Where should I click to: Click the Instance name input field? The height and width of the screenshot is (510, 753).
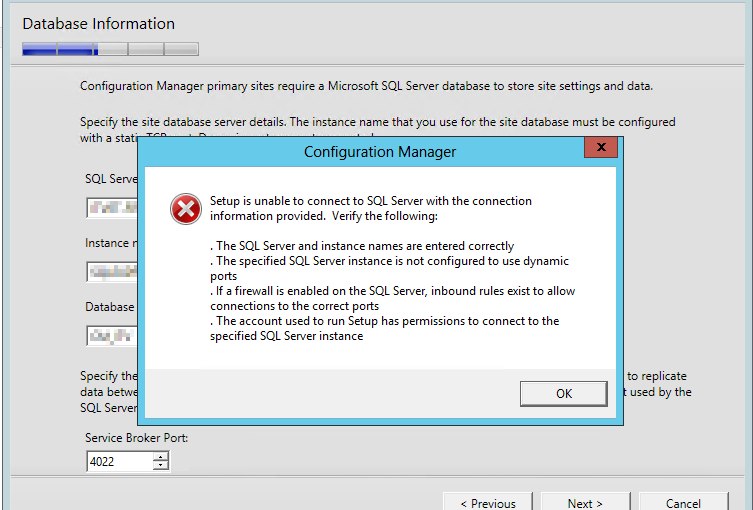pos(112,272)
